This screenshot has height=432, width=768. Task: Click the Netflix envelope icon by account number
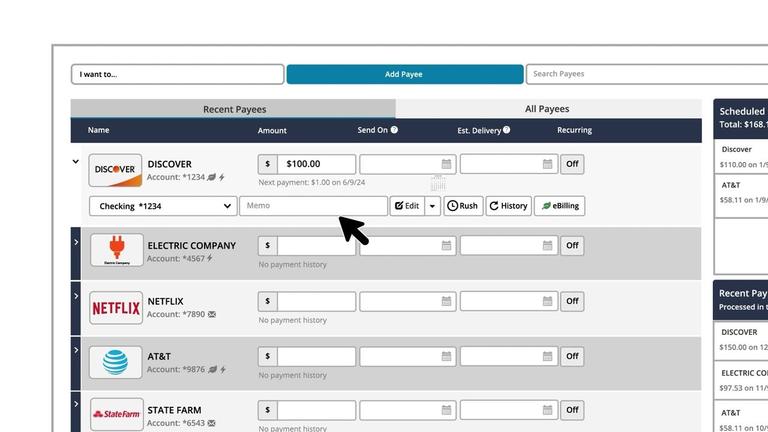coord(212,314)
